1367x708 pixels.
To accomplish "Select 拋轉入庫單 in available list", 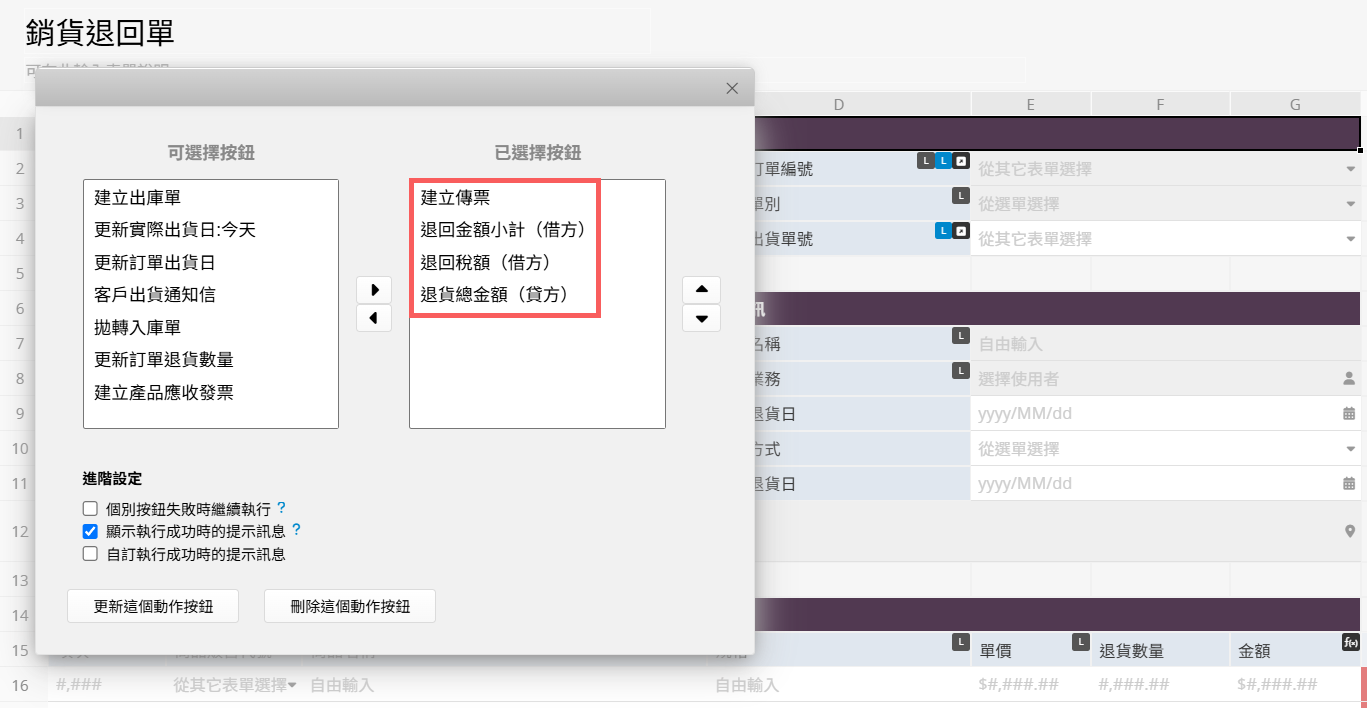I will pos(211,328).
